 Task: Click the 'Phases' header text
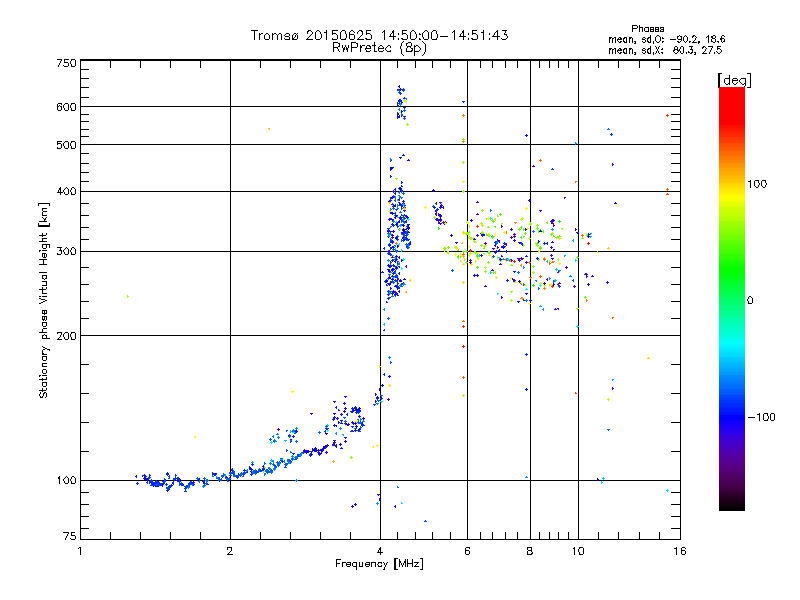[x=647, y=29]
